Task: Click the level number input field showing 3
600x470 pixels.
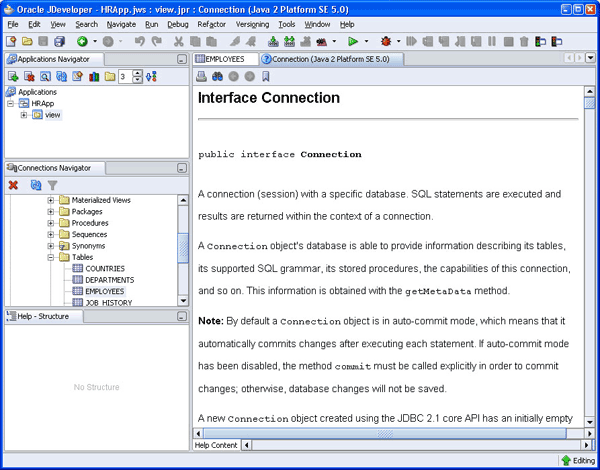Action: point(125,77)
